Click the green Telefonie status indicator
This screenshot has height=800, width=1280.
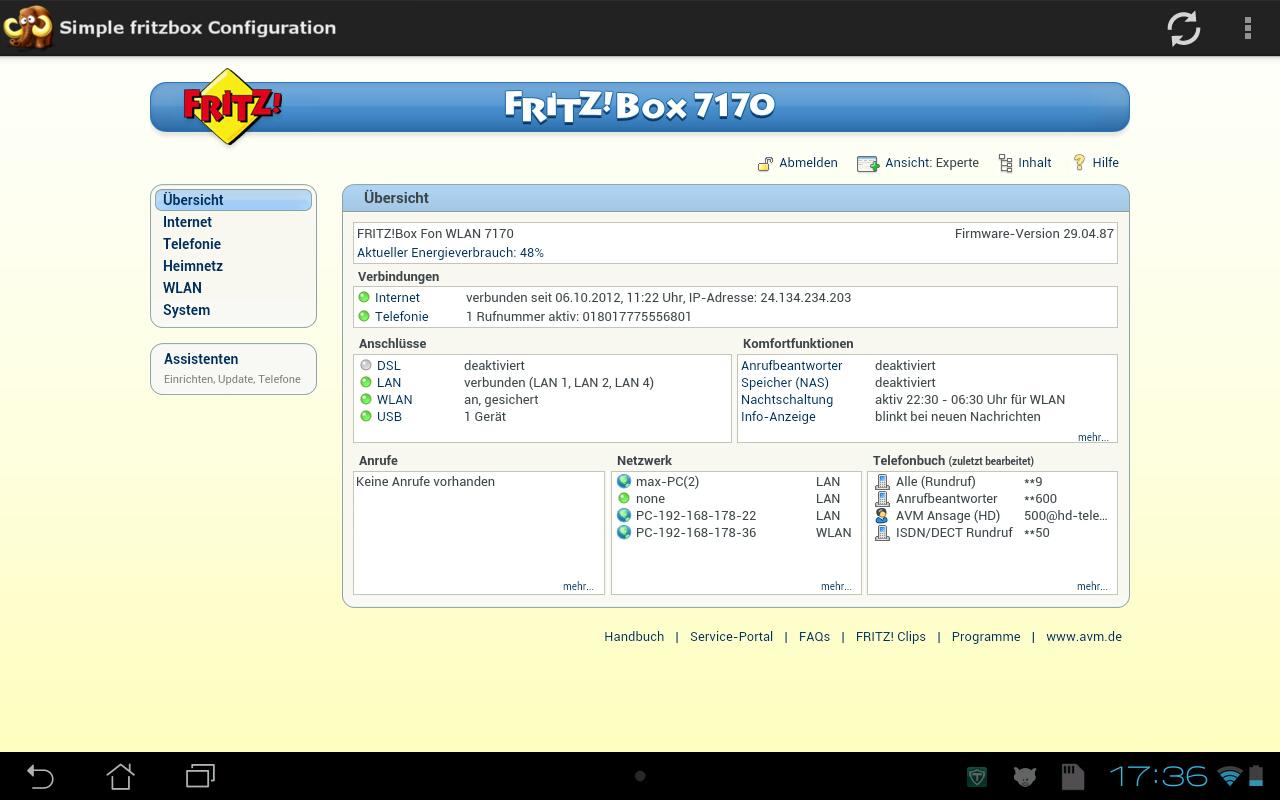364,316
